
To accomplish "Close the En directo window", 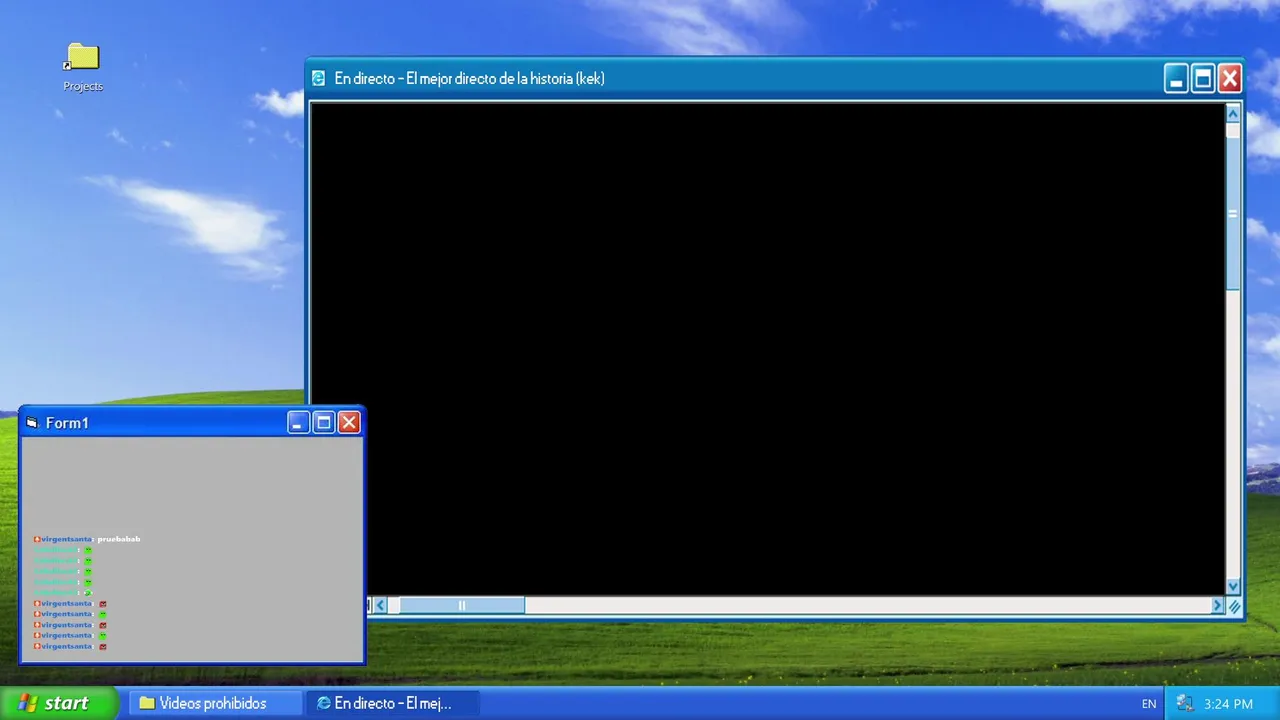I will [1230, 79].
